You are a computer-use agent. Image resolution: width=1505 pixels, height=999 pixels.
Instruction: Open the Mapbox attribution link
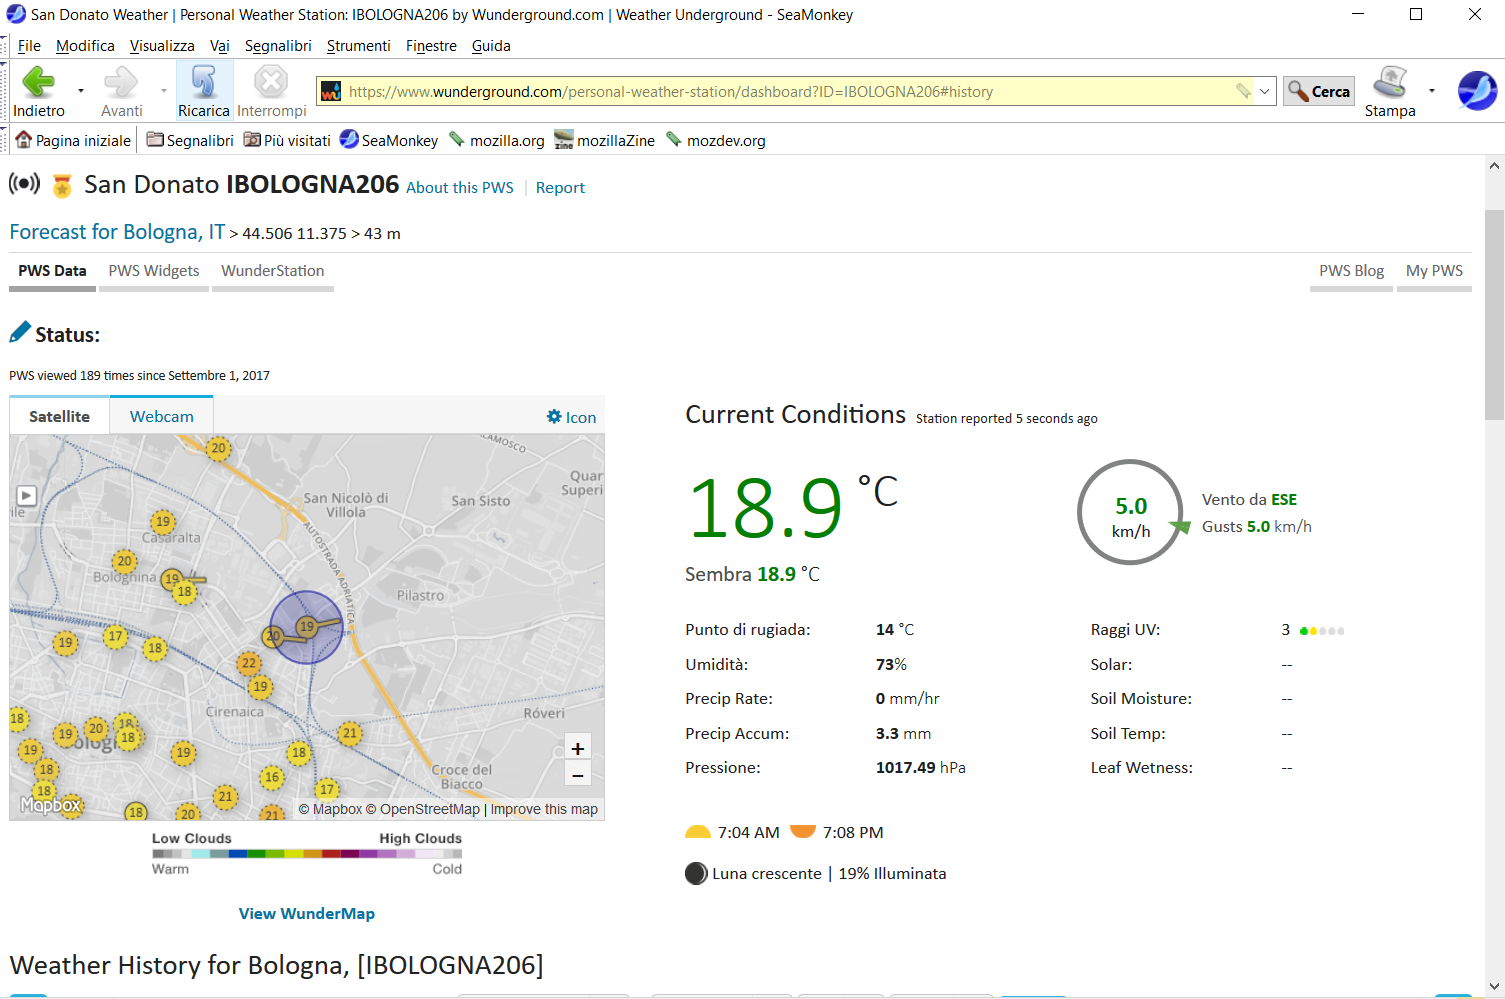[330, 809]
